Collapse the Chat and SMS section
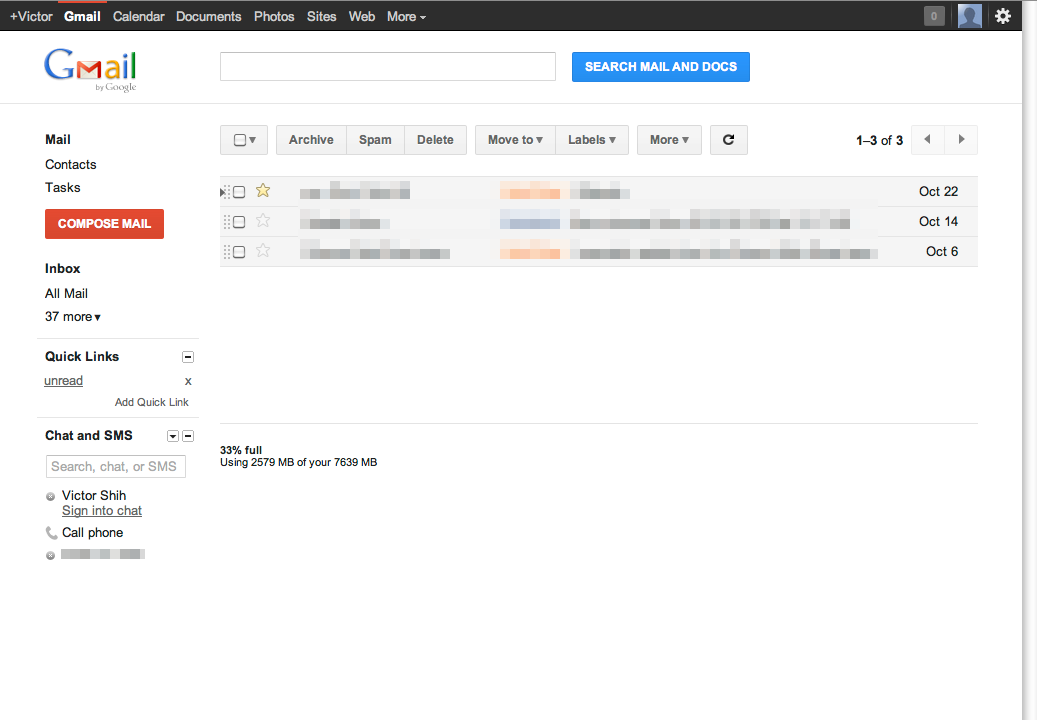1037x720 pixels. 188,436
